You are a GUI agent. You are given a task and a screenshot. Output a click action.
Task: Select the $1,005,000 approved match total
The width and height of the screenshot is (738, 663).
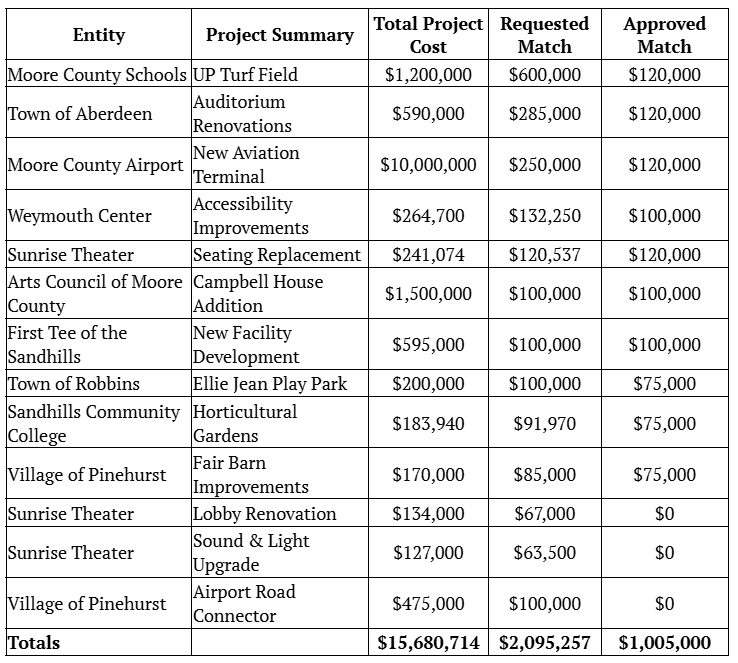(x=664, y=643)
